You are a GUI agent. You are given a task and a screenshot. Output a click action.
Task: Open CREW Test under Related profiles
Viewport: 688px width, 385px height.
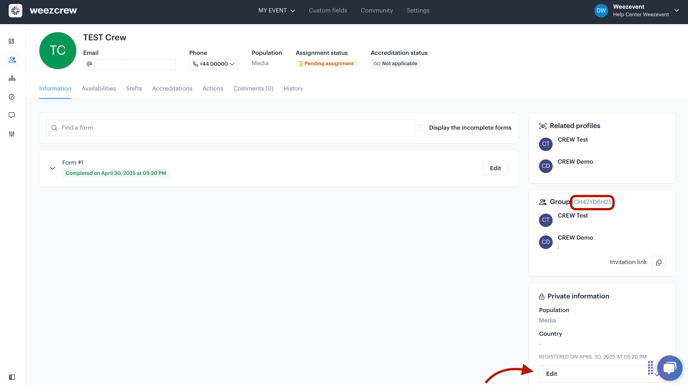(573, 140)
